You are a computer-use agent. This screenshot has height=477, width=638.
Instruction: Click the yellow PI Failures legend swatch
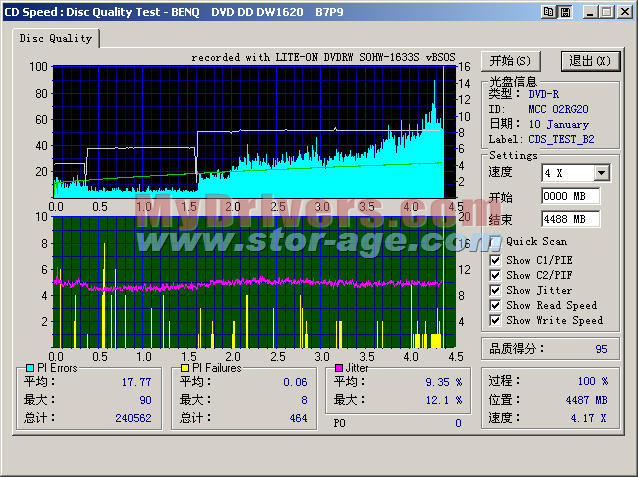(184, 368)
